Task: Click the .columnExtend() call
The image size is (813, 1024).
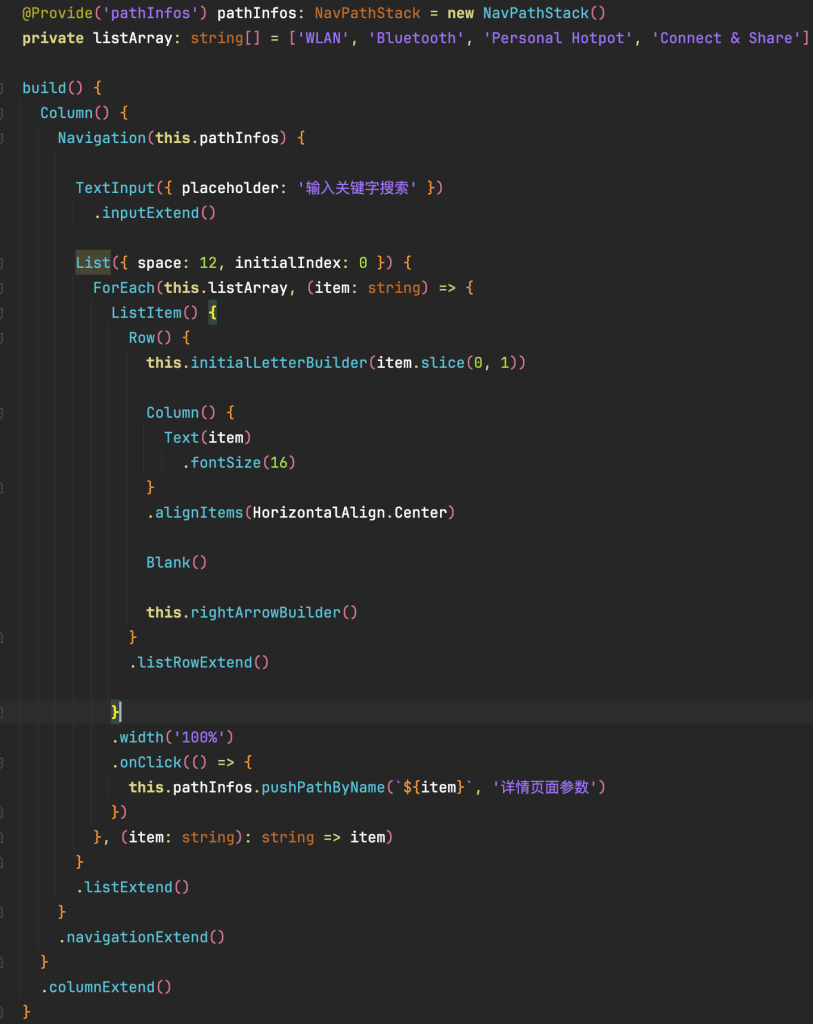Action: (x=106, y=987)
